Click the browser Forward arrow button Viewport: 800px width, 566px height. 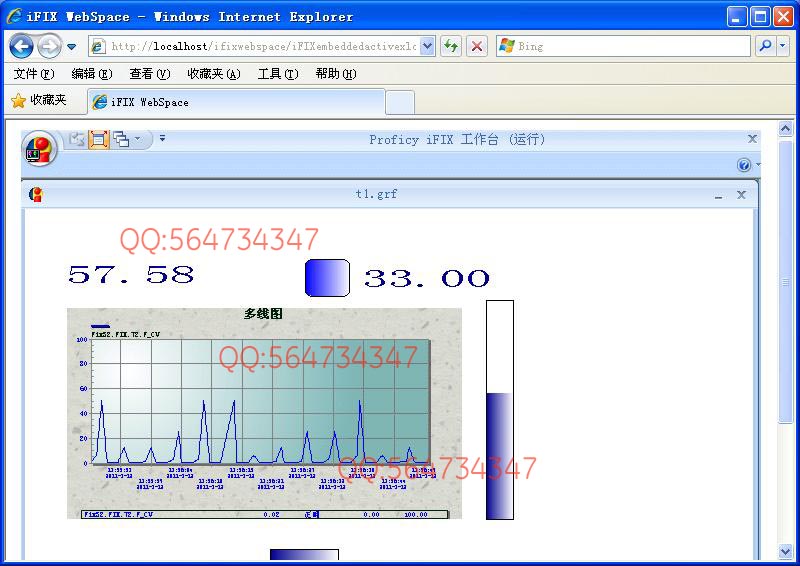click(49, 46)
